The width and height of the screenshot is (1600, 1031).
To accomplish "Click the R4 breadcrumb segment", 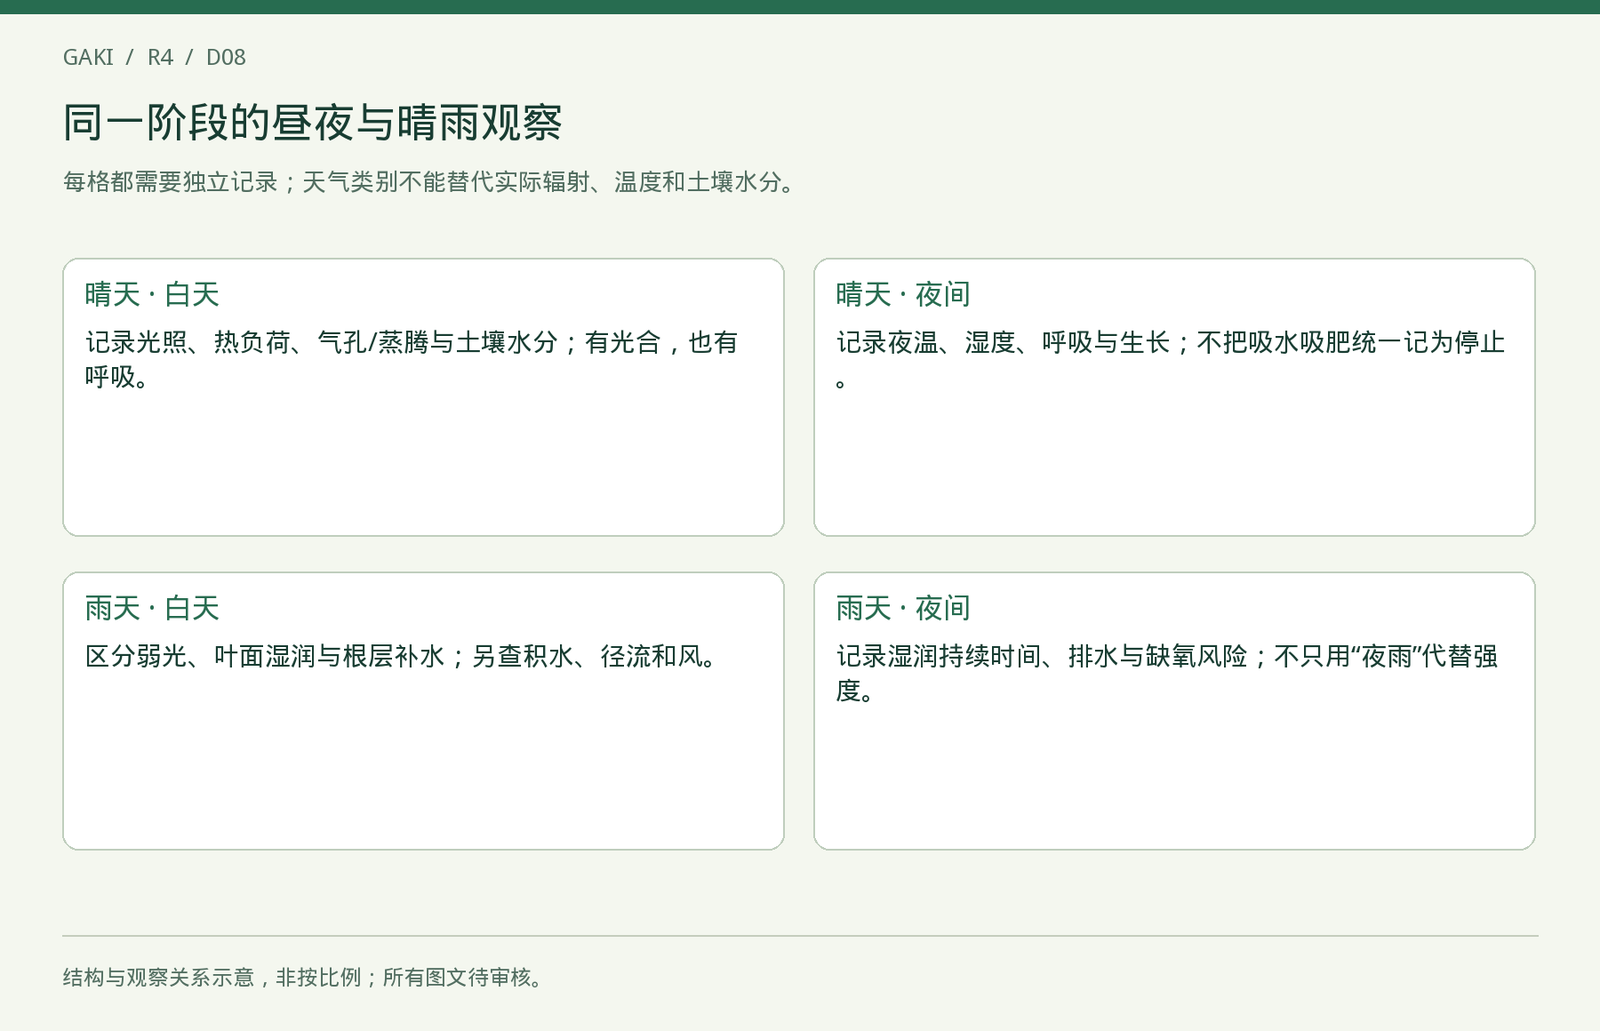I will (x=160, y=57).
